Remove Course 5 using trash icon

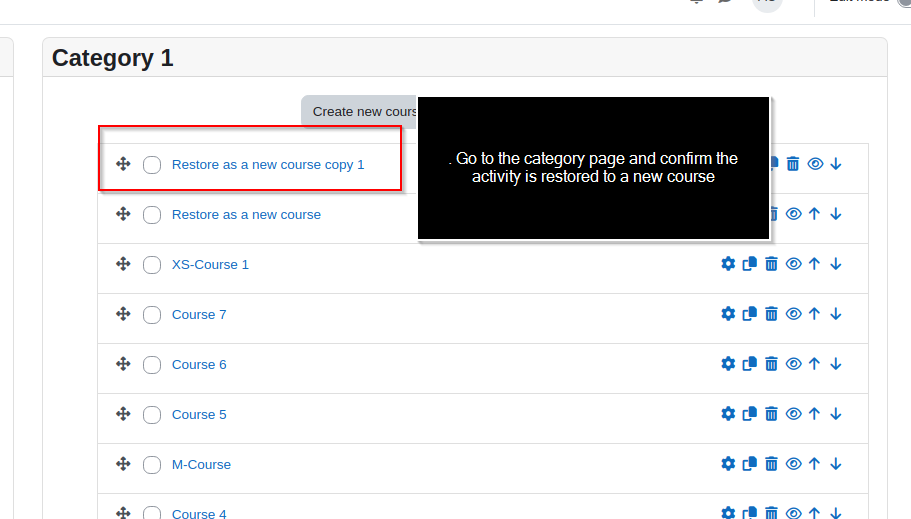coord(771,414)
